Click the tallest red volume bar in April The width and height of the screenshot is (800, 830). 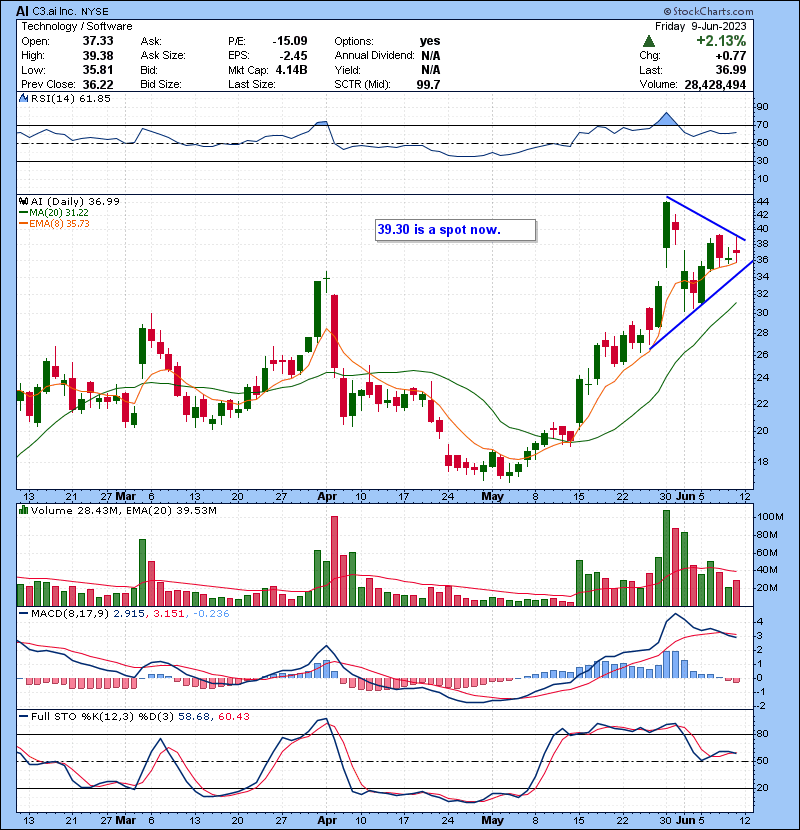334,560
